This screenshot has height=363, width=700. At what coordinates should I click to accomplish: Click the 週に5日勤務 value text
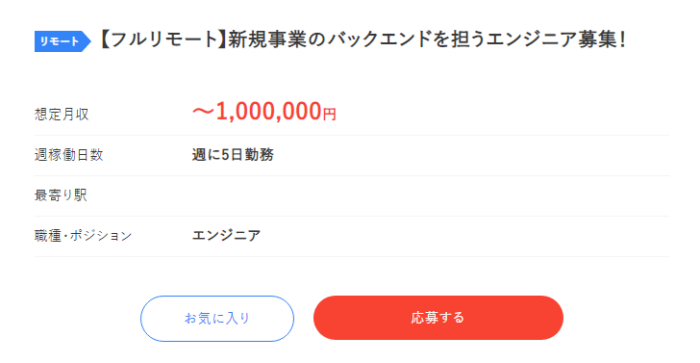[x=233, y=155]
